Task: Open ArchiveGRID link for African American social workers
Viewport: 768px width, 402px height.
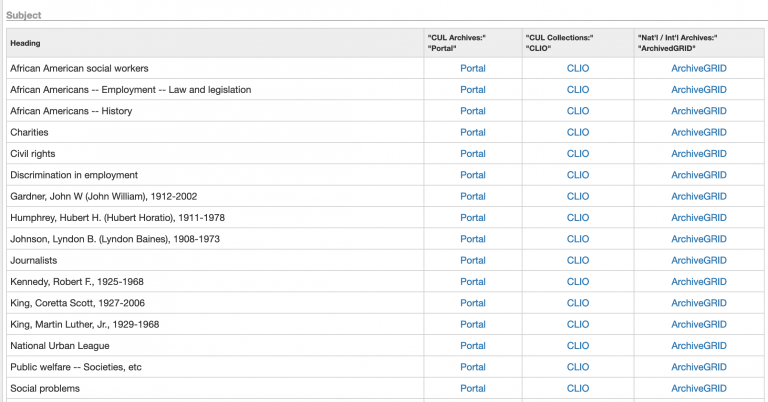Action: 699,69
